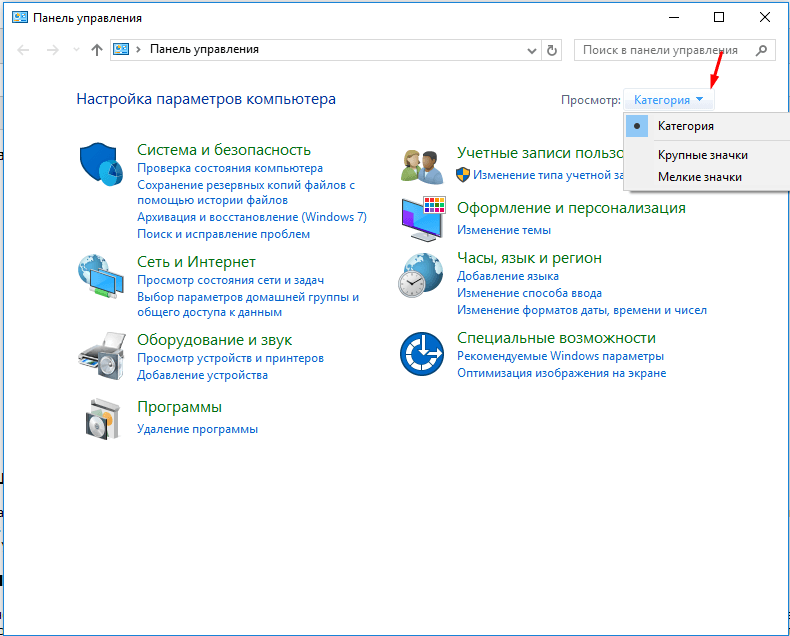Open Appearance and Personalization monitor icon
Screen dimensions: 790x636
[x=423, y=219]
